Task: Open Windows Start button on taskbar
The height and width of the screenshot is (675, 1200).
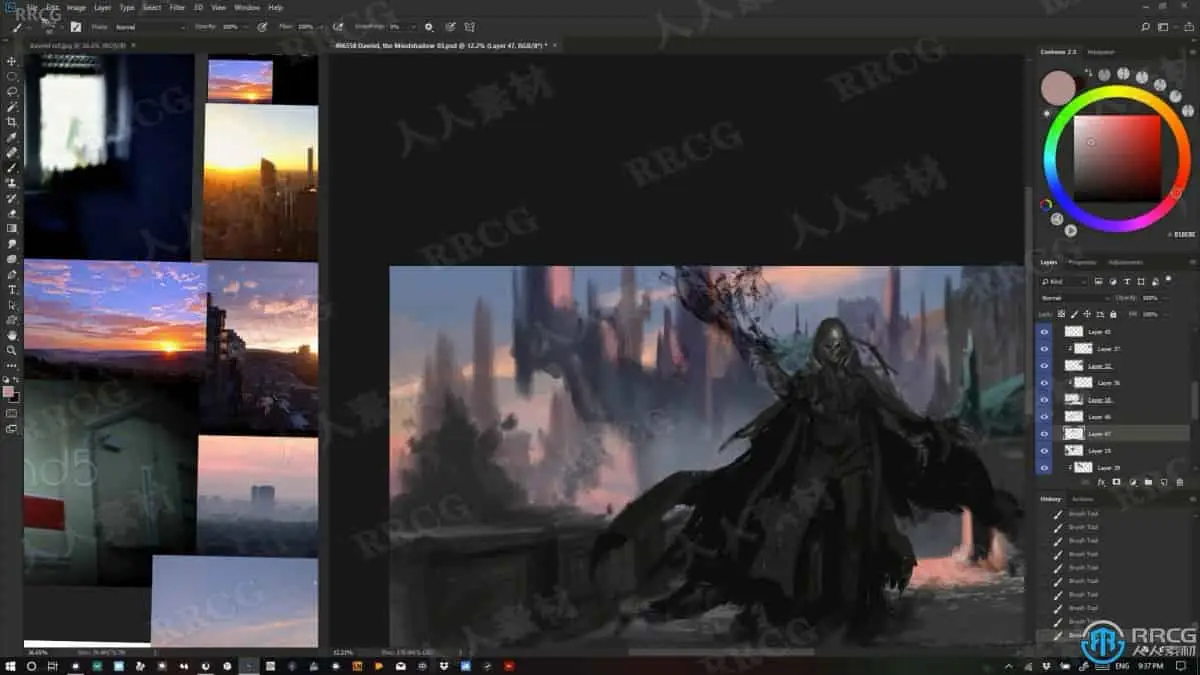Action: (9, 665)
